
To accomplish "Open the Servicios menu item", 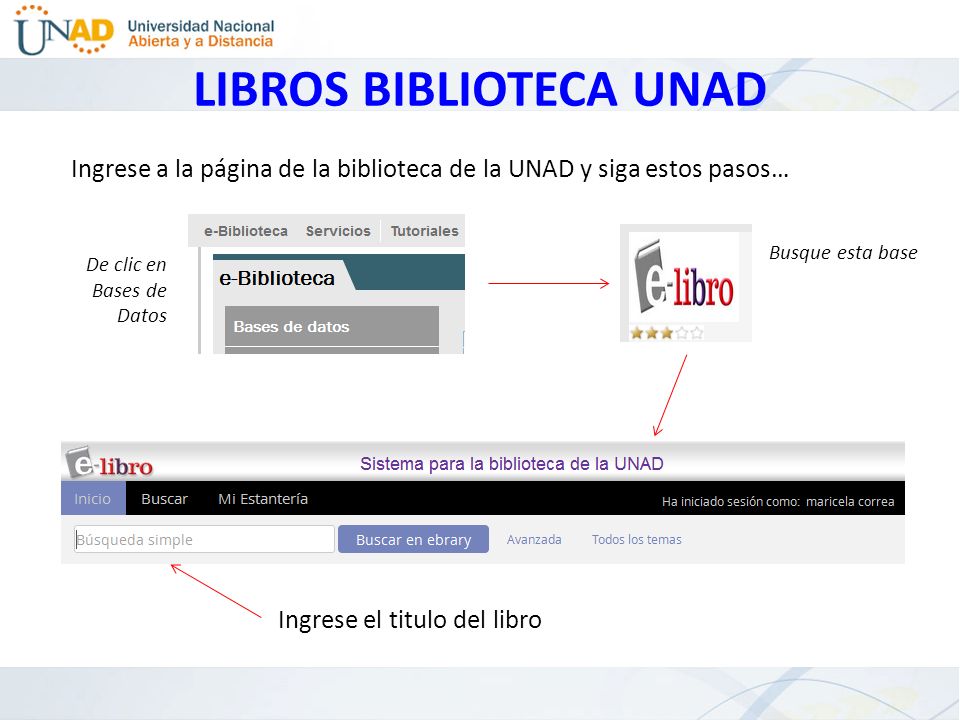I will click(x=338, y=231).
